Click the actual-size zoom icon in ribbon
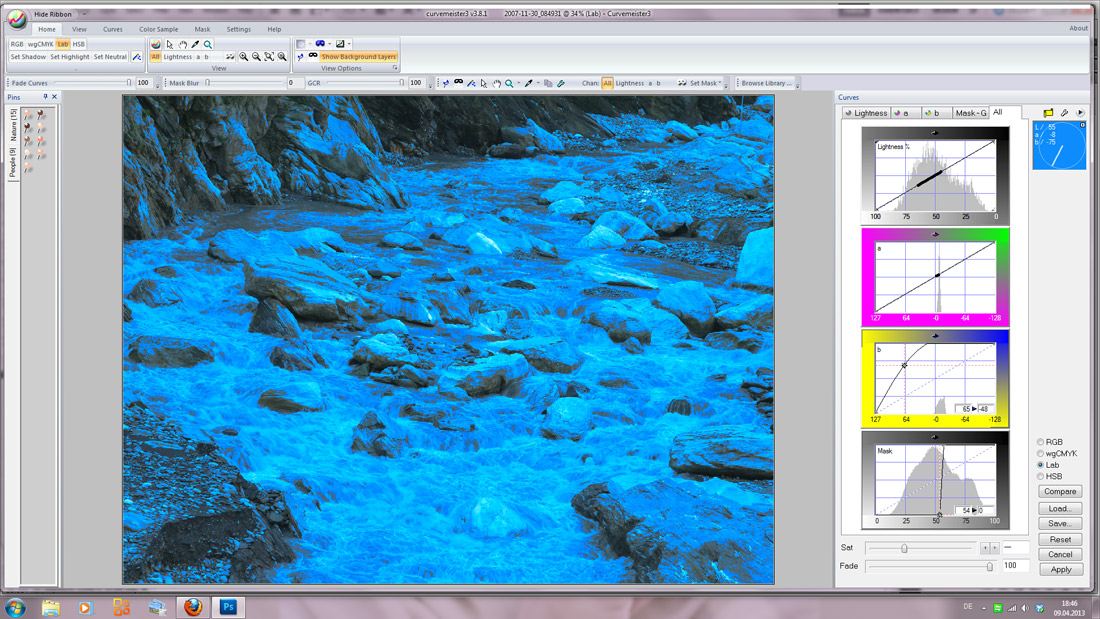1100x619 pixels. point(281,57)
